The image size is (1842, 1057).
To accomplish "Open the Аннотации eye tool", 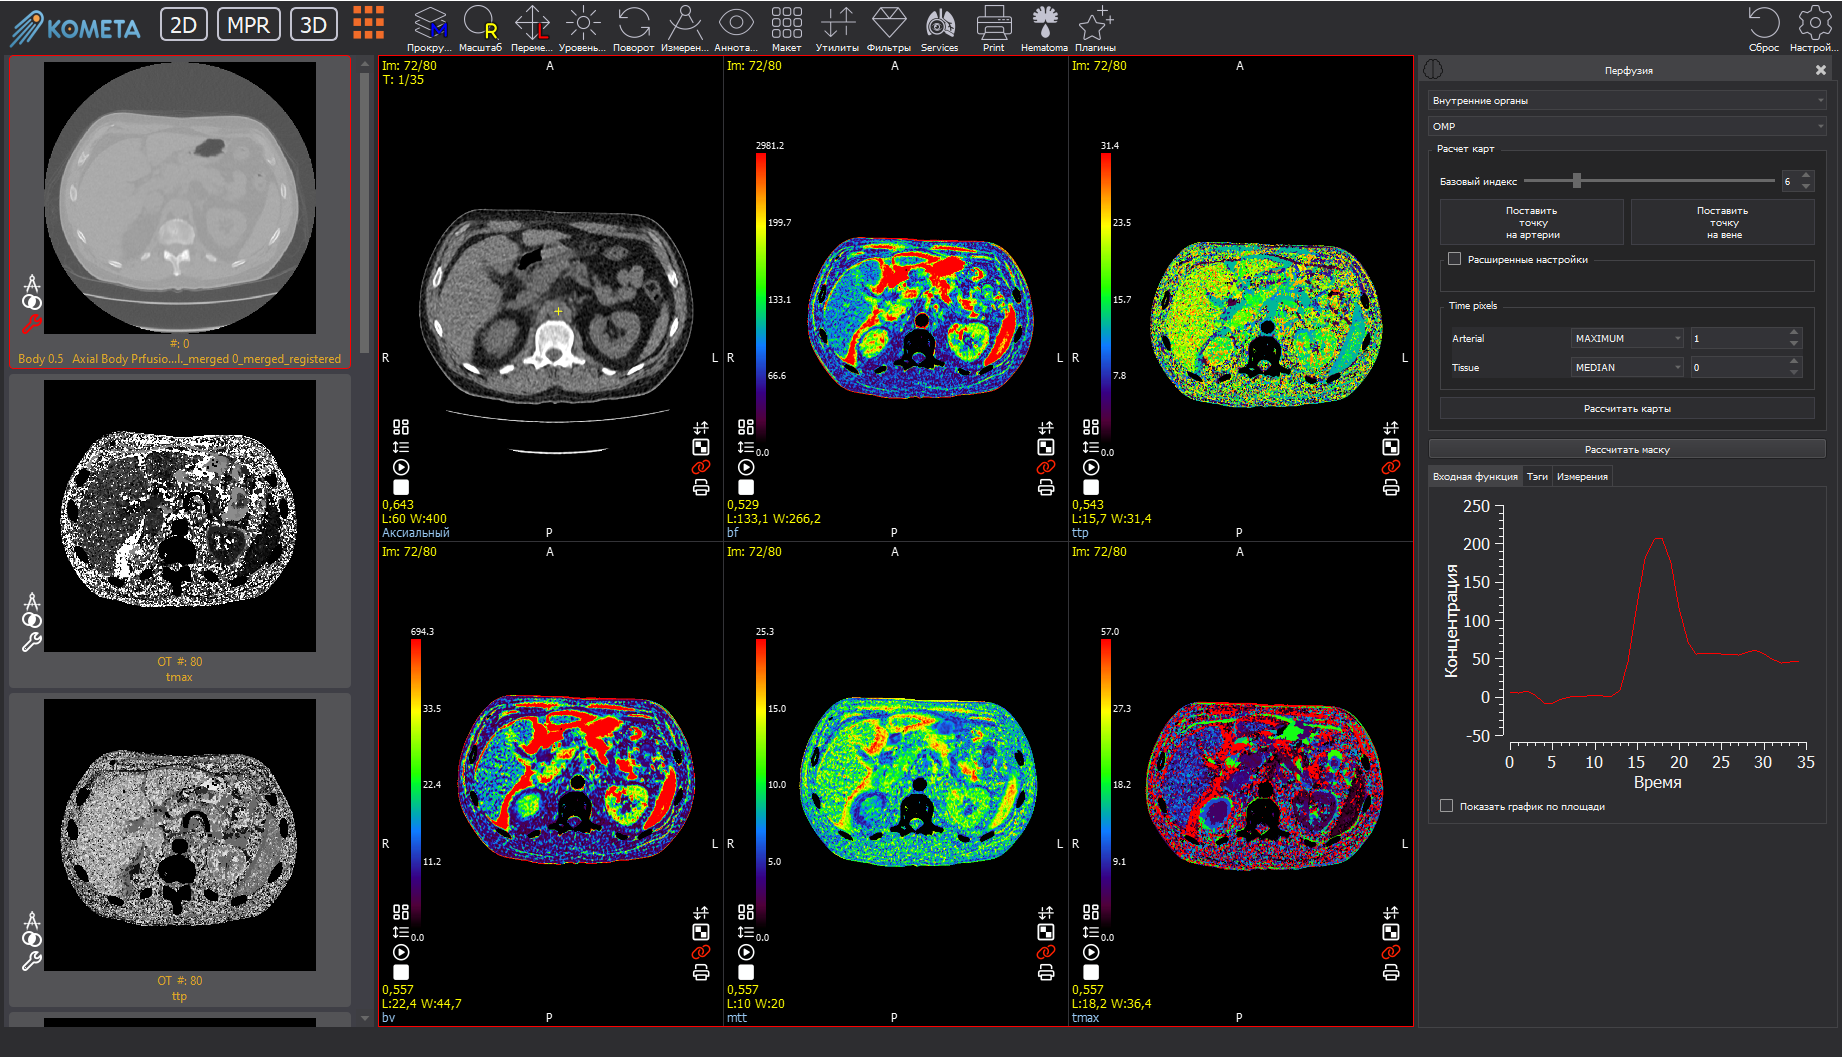I will pyautogui.click(x=736, y=29).
